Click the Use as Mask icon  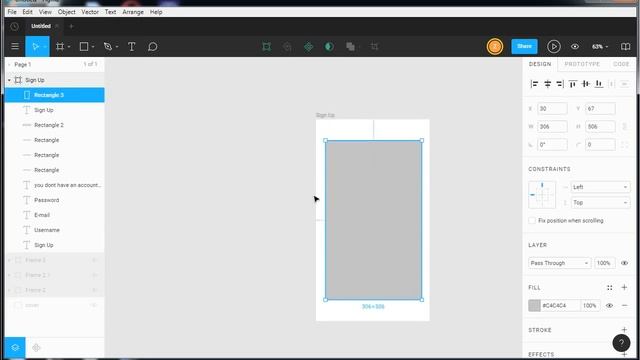click(329, 47)
